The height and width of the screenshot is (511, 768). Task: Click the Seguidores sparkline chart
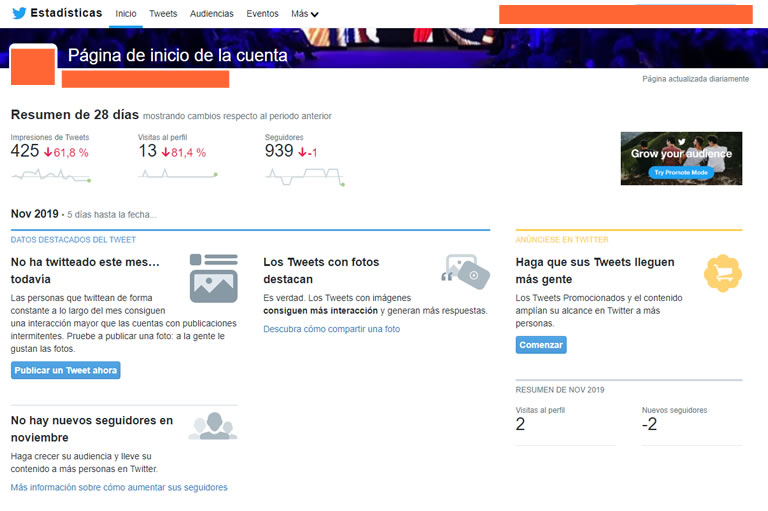pos(305,176)
